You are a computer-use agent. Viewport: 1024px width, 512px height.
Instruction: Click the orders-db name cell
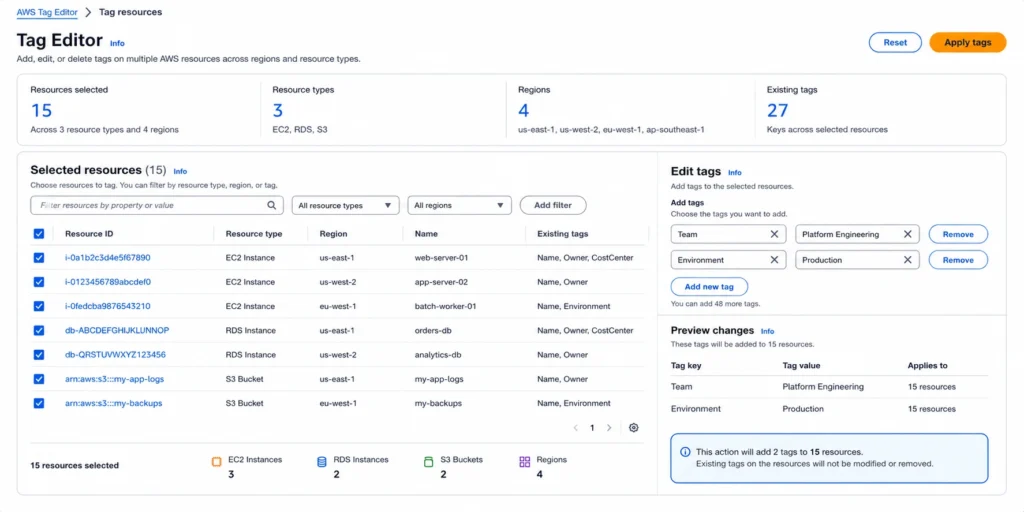pos(433,330)
